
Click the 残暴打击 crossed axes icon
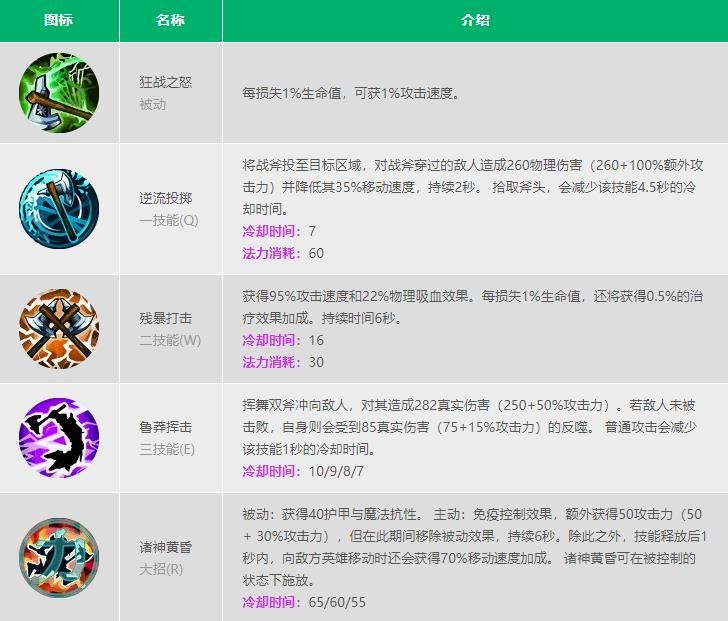pos(59,329)
